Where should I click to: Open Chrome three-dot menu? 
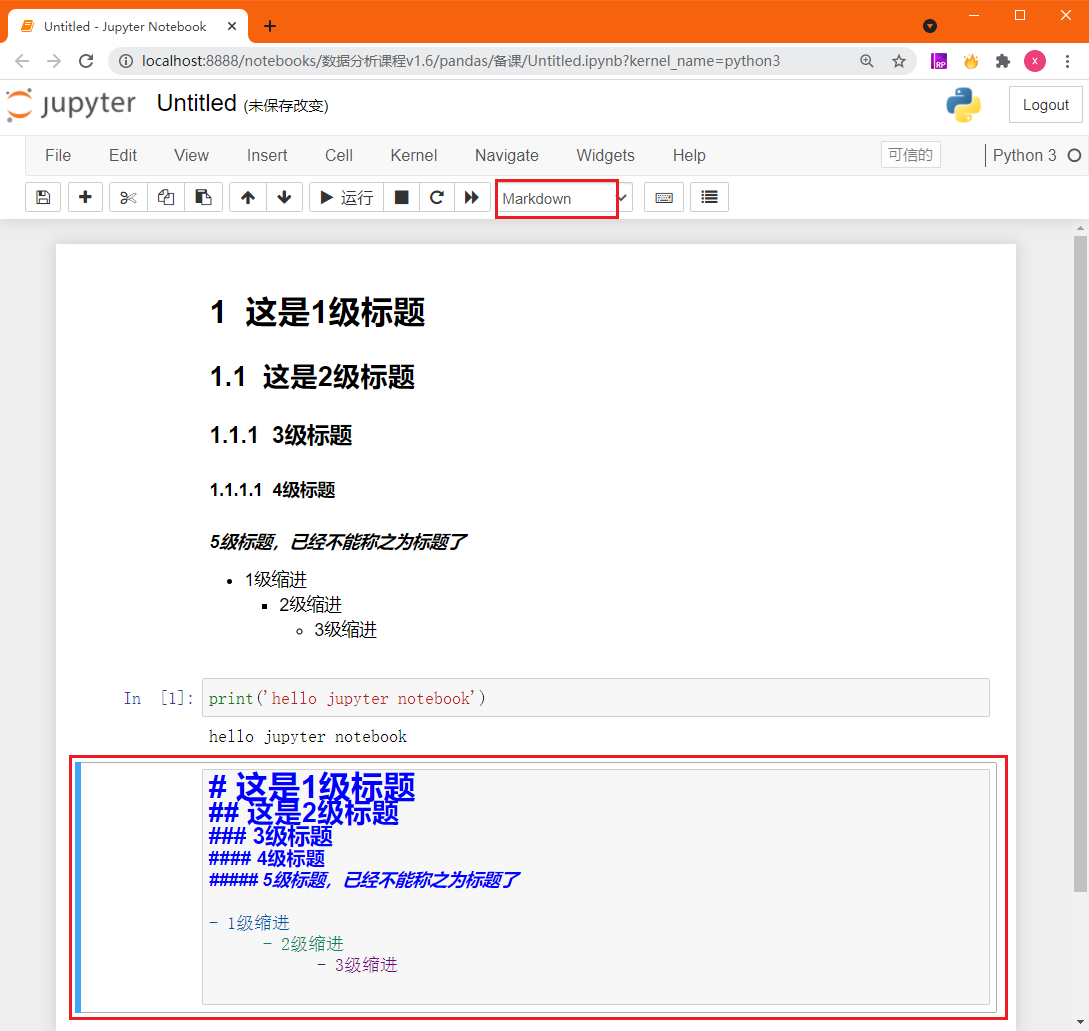1067,61
